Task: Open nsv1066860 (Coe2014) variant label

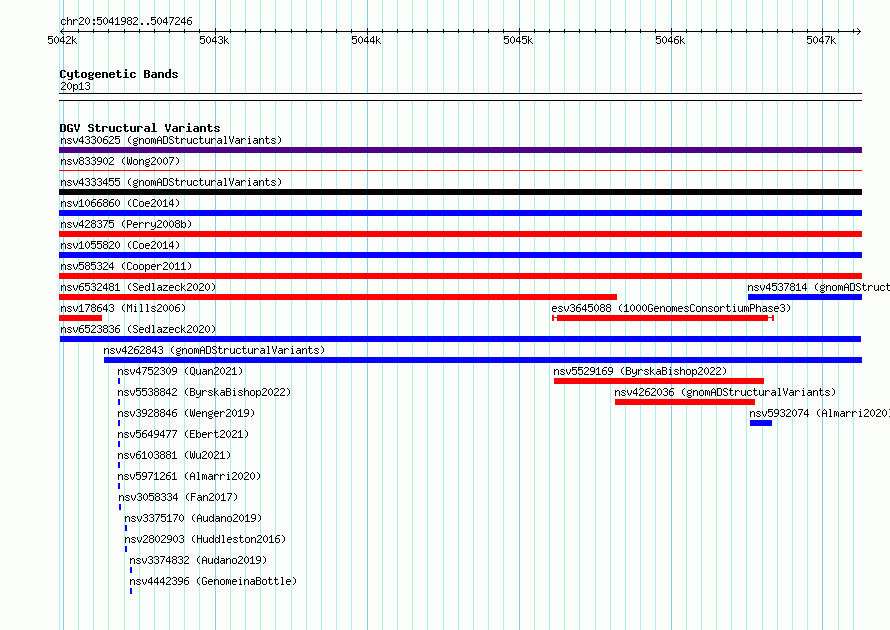Action: pos(120,203)
